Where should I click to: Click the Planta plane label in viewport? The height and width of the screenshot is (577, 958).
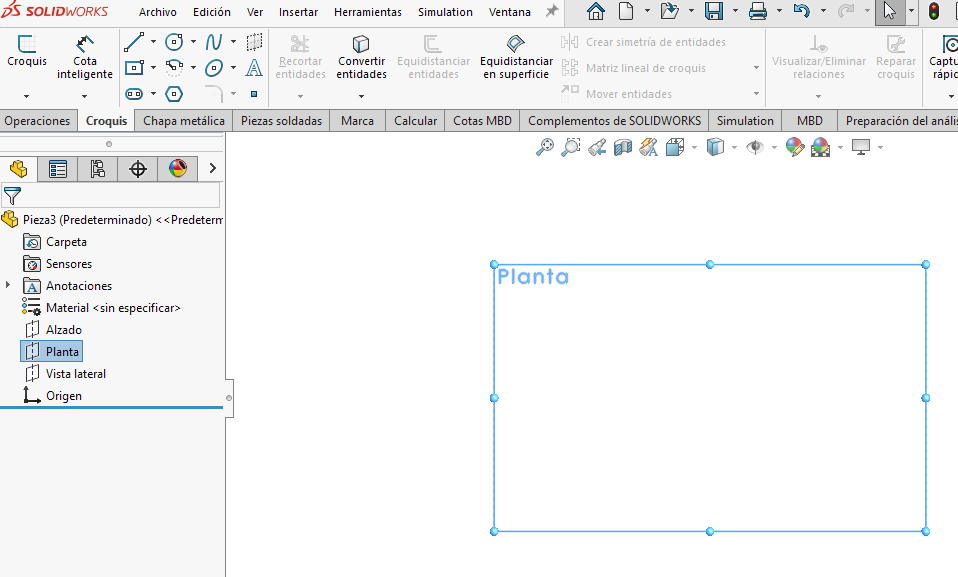533,277
